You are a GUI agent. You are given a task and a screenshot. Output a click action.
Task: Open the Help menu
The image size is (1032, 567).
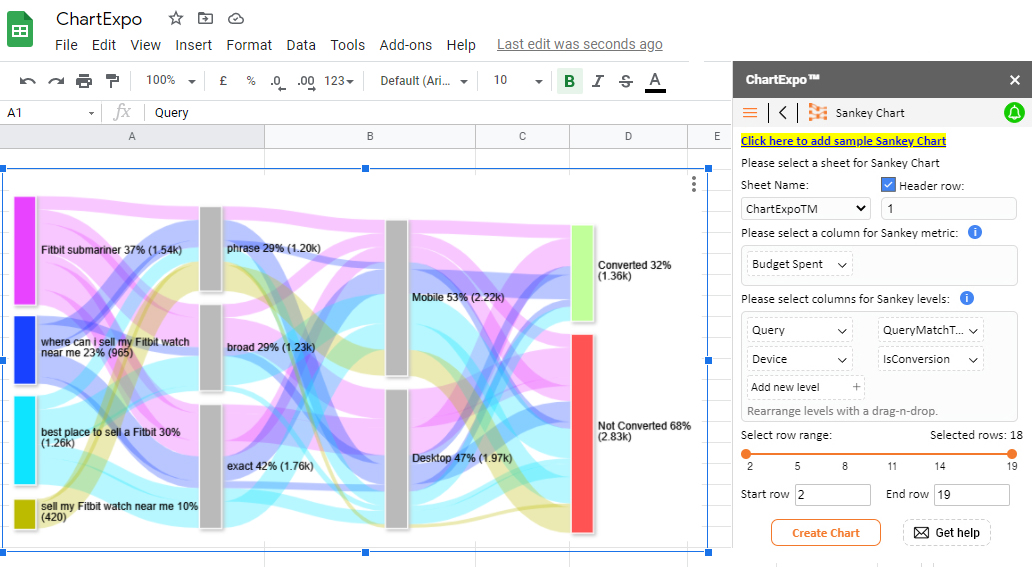(461, 45)
